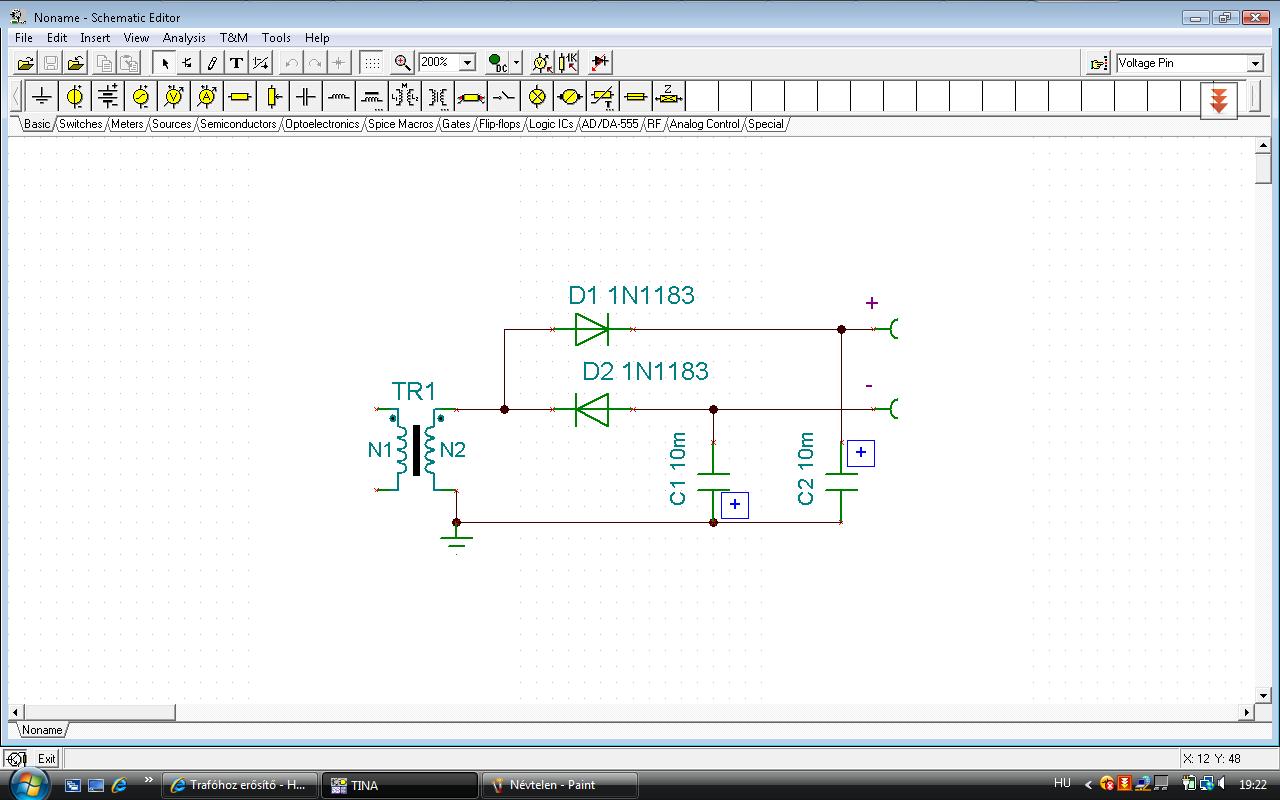The width and height of the screenshot is (1280, 800).
Task: Click the fault/diode test toolbar icon
Action: click(600, 63)
